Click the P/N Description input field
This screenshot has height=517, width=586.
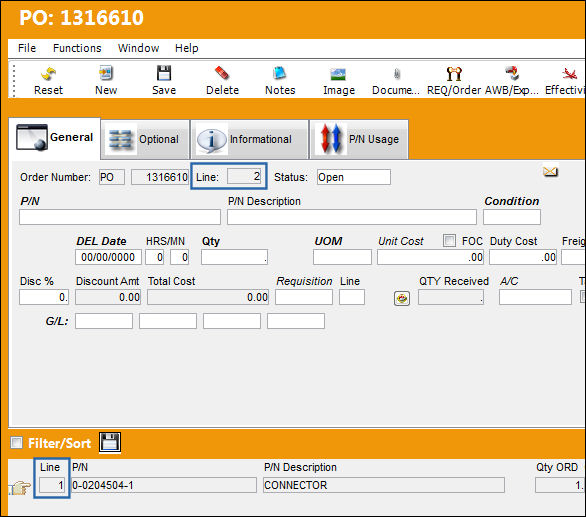tap(352, 217)
